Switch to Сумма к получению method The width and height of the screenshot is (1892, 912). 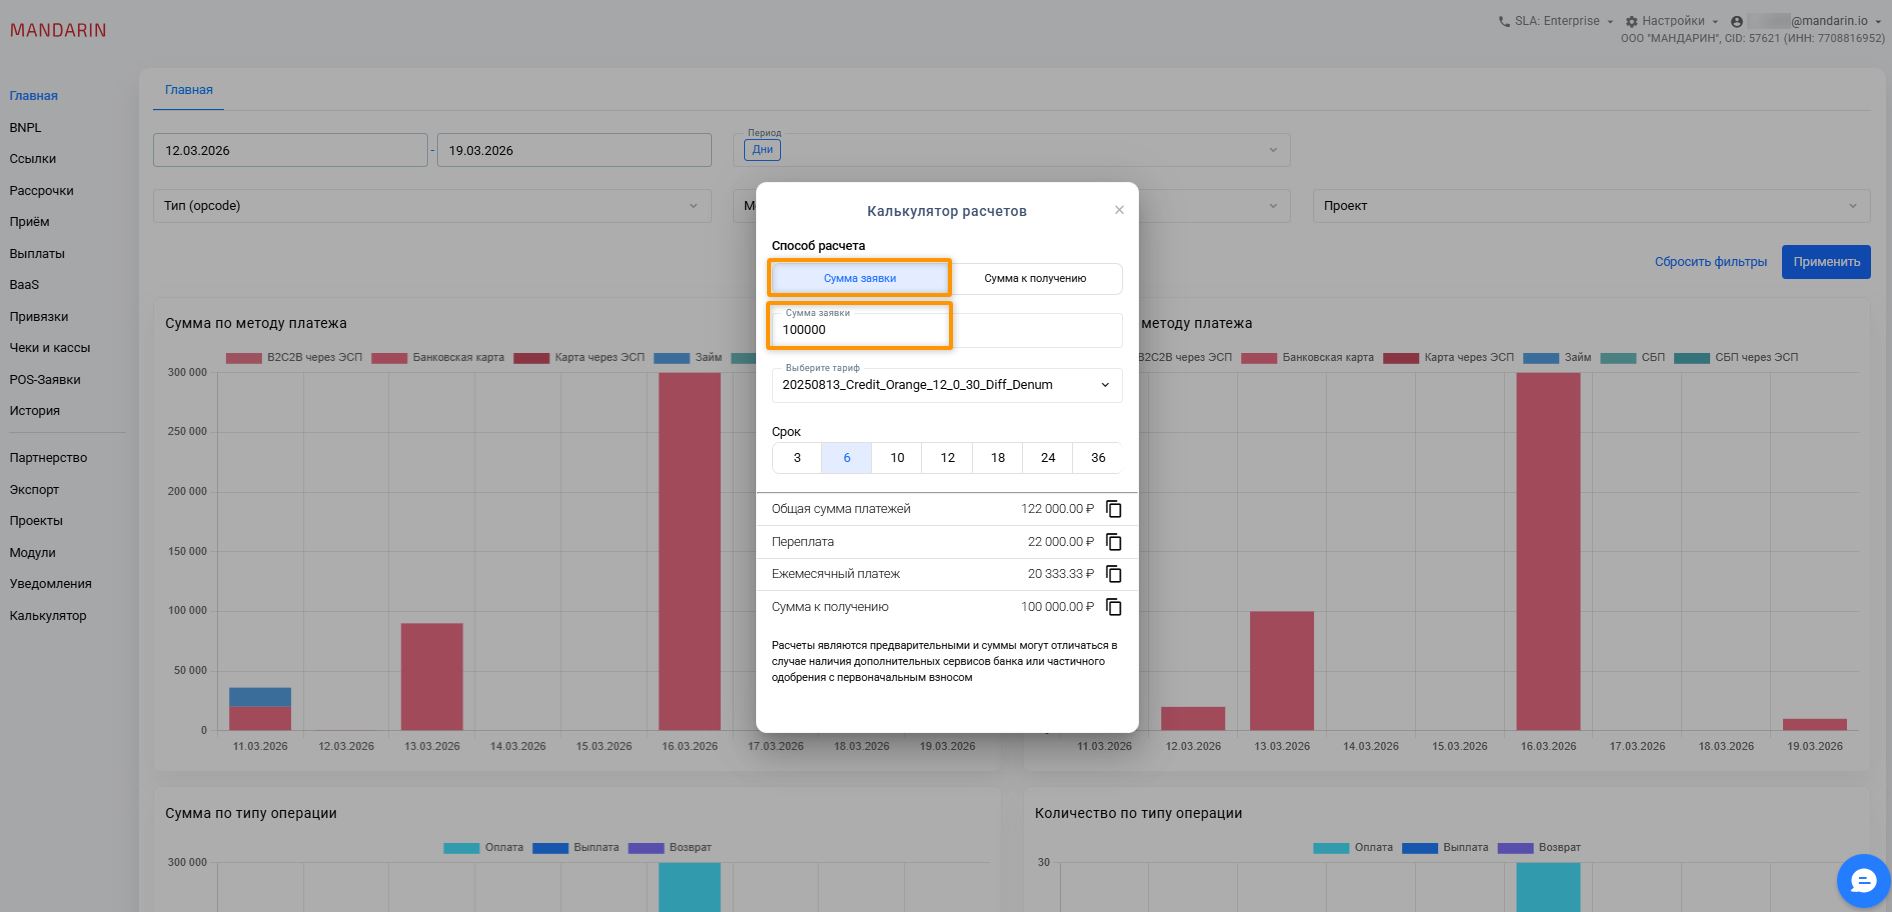1035,278
